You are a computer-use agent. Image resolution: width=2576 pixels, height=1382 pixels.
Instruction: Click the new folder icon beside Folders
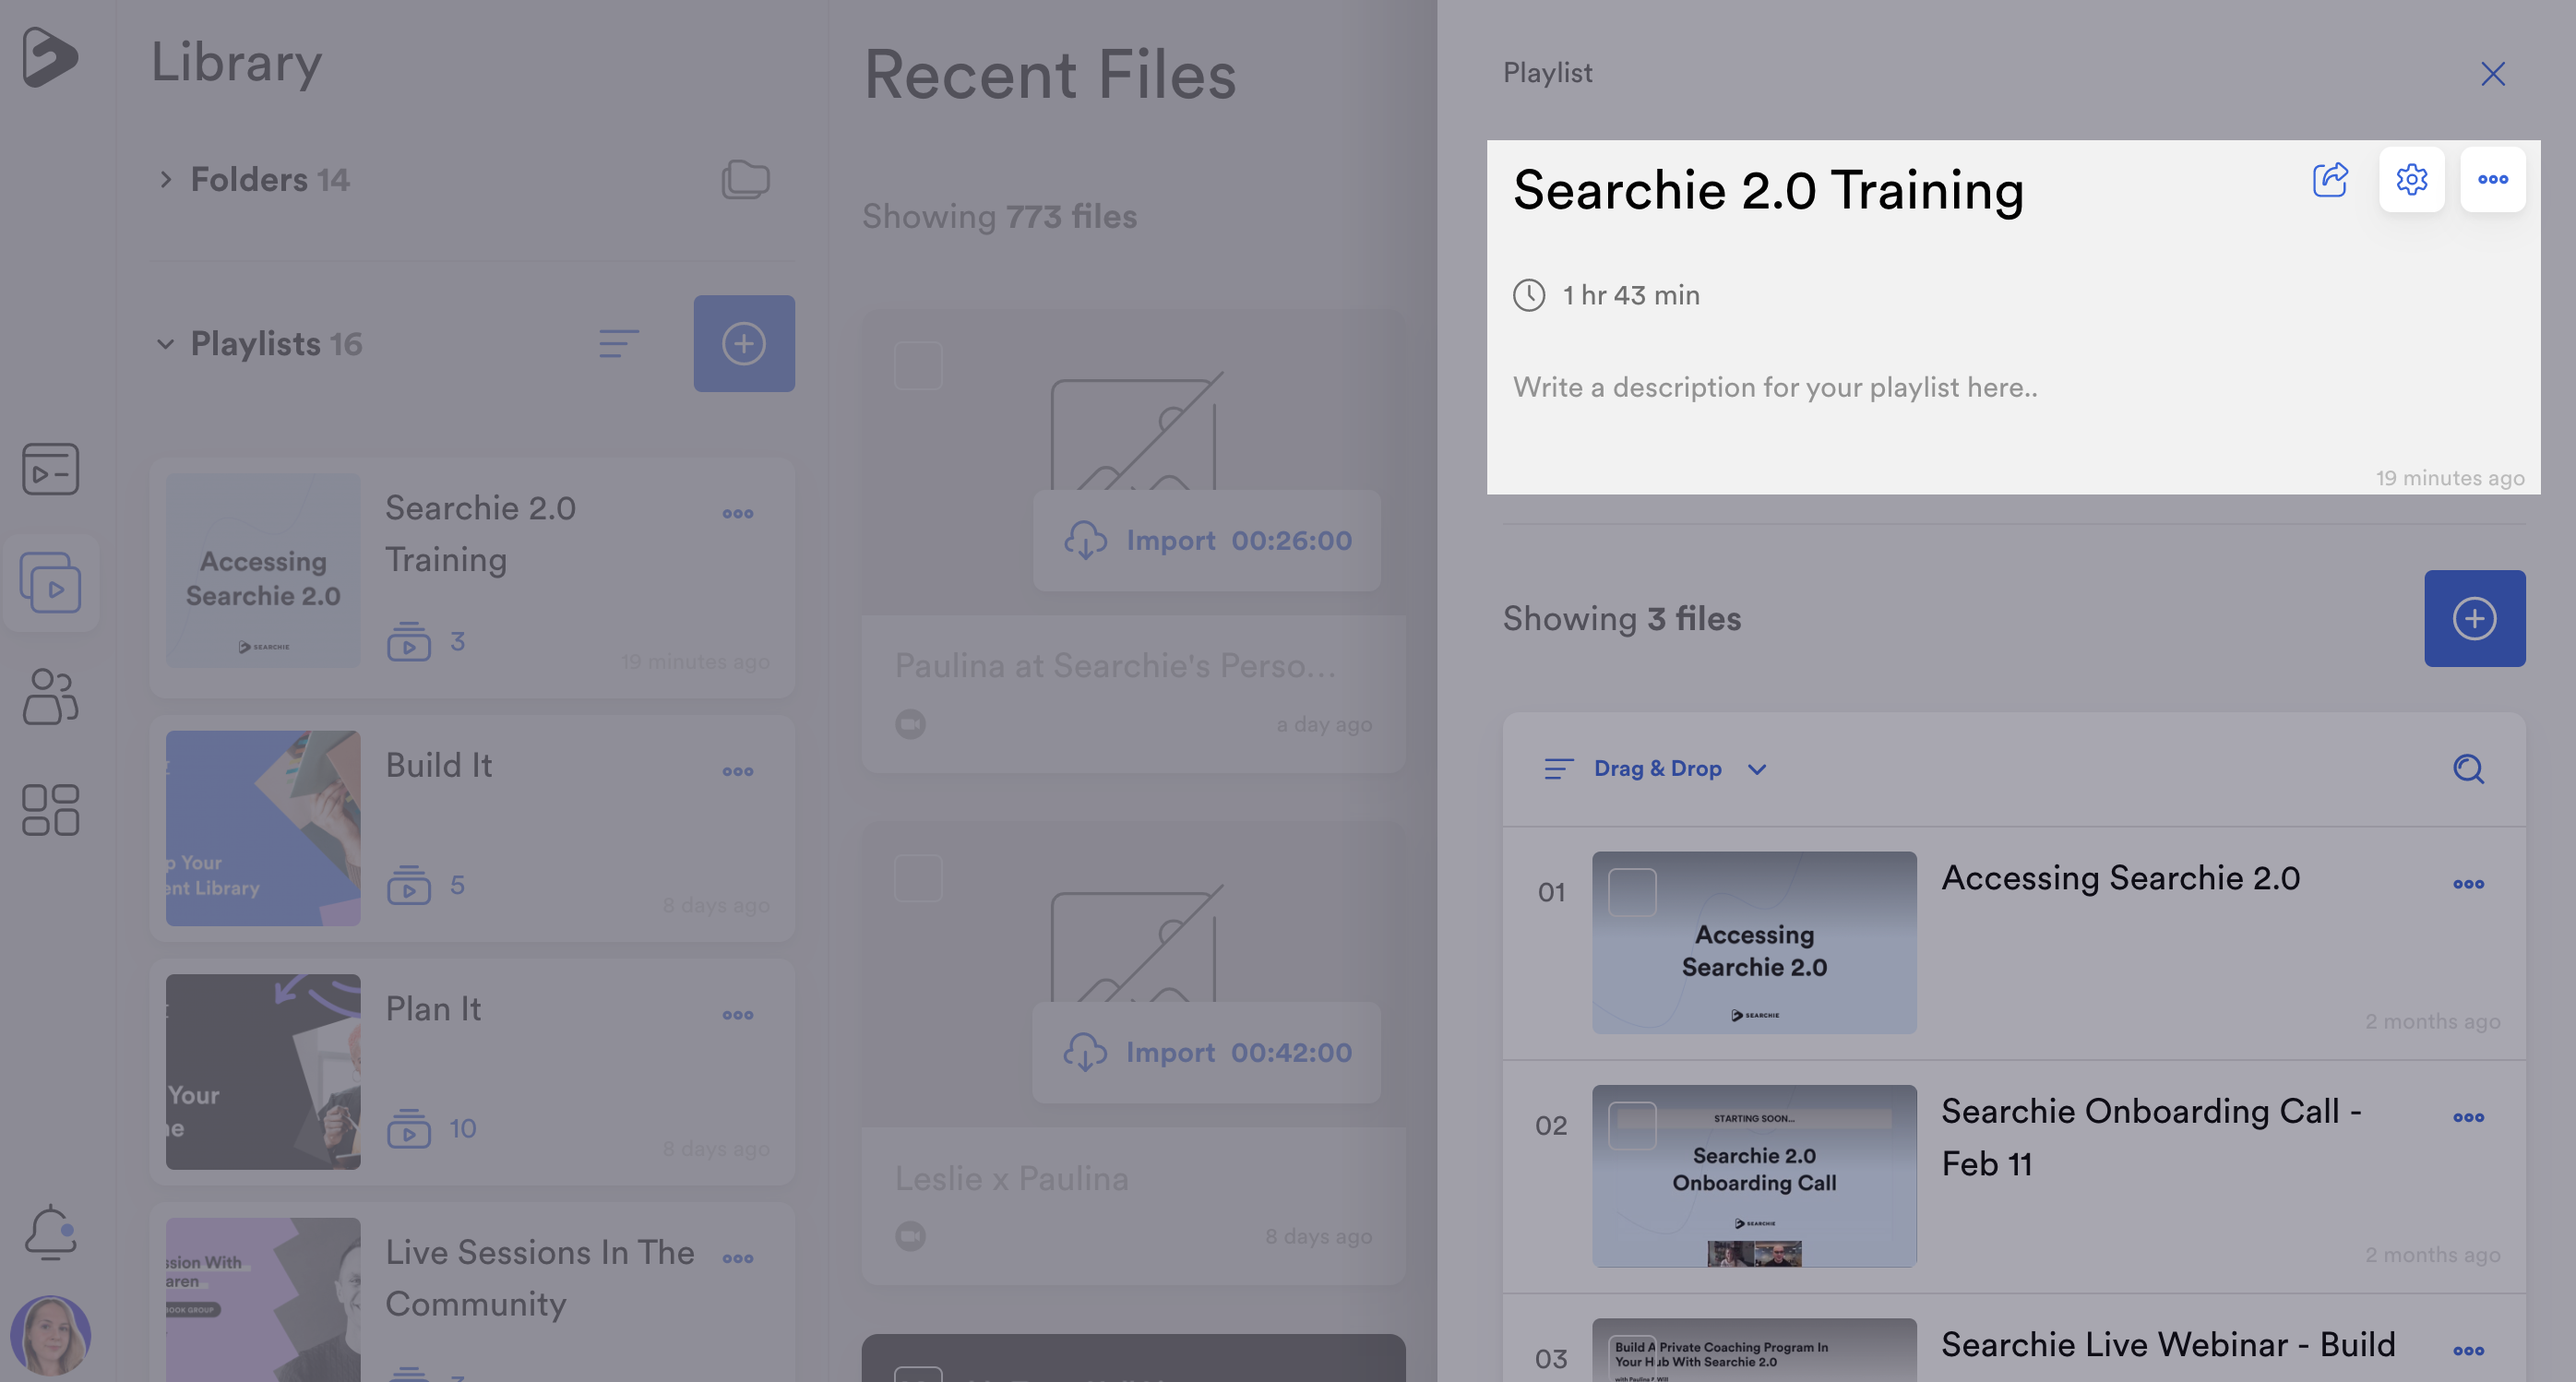click(745, 180)
